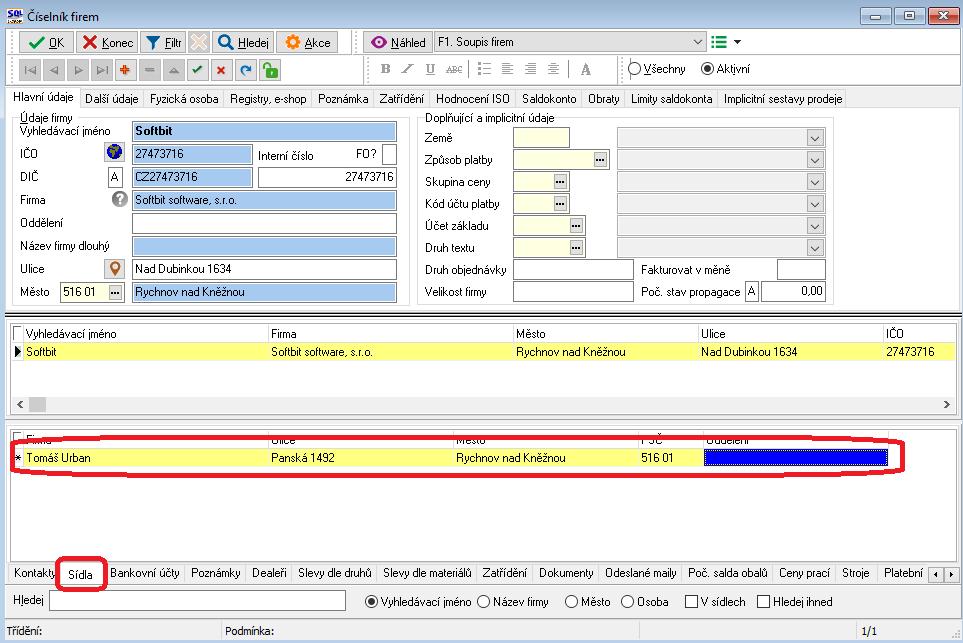Open the Saldokonto tab

tap(549, 99)
